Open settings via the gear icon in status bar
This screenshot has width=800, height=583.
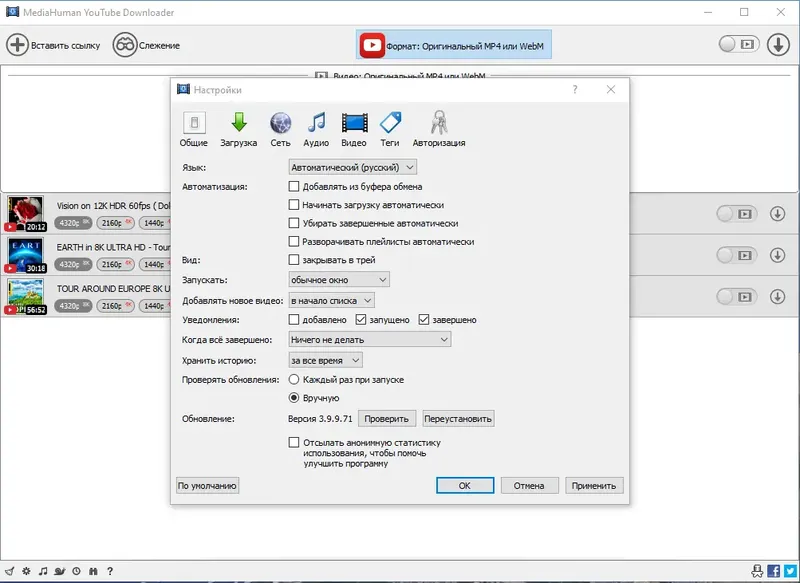27,571
